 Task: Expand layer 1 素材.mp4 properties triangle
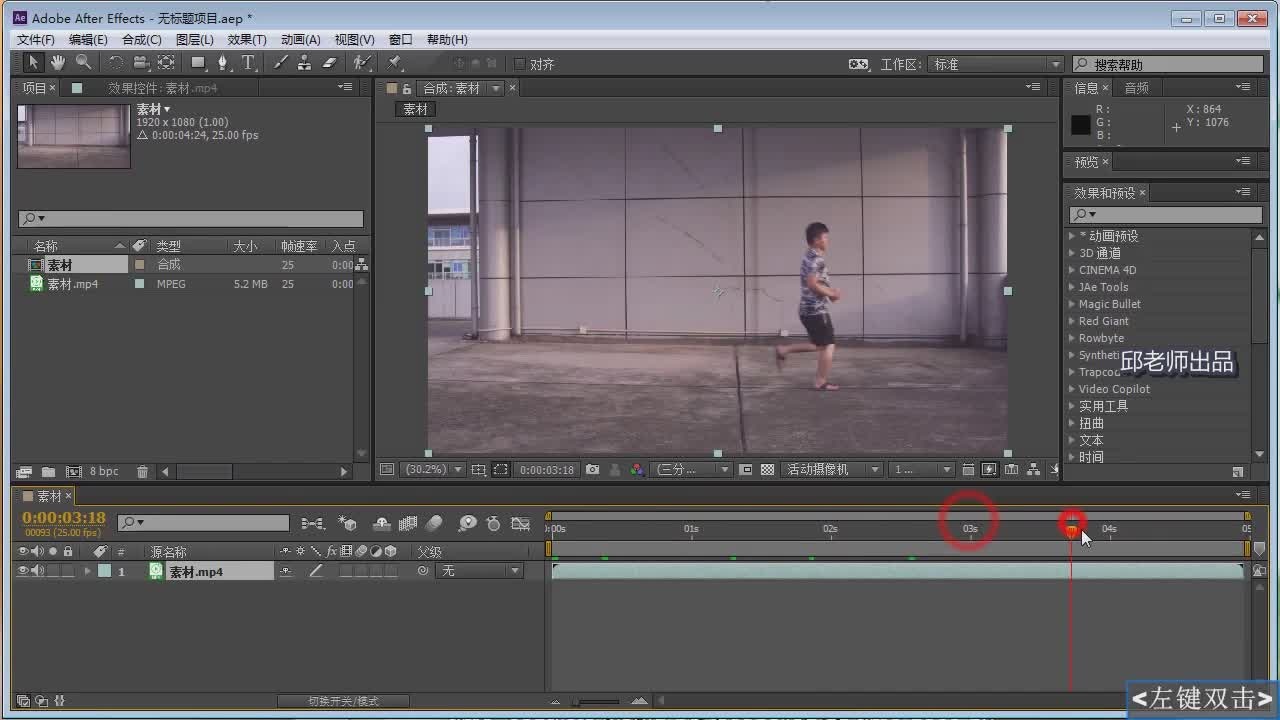[87, 571]
